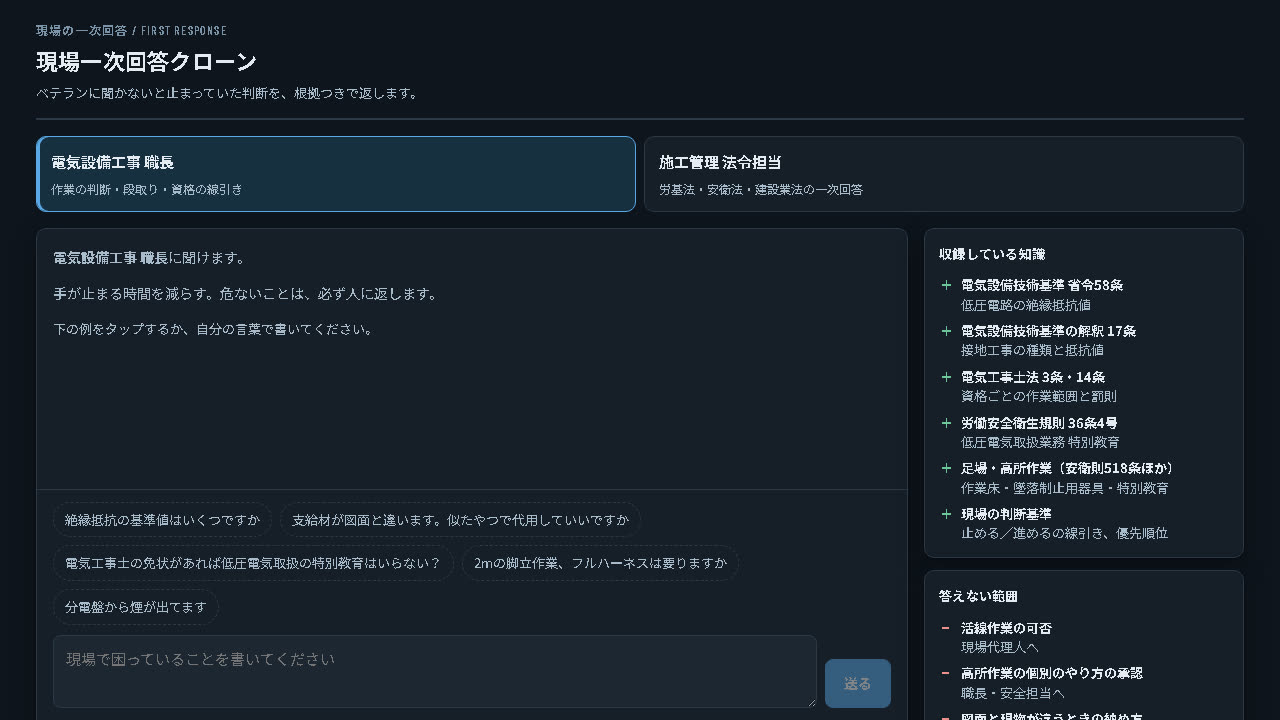Click the 収録している知識 panel heading
This screenshot has width=1280, height=720.
pos(992,254)
